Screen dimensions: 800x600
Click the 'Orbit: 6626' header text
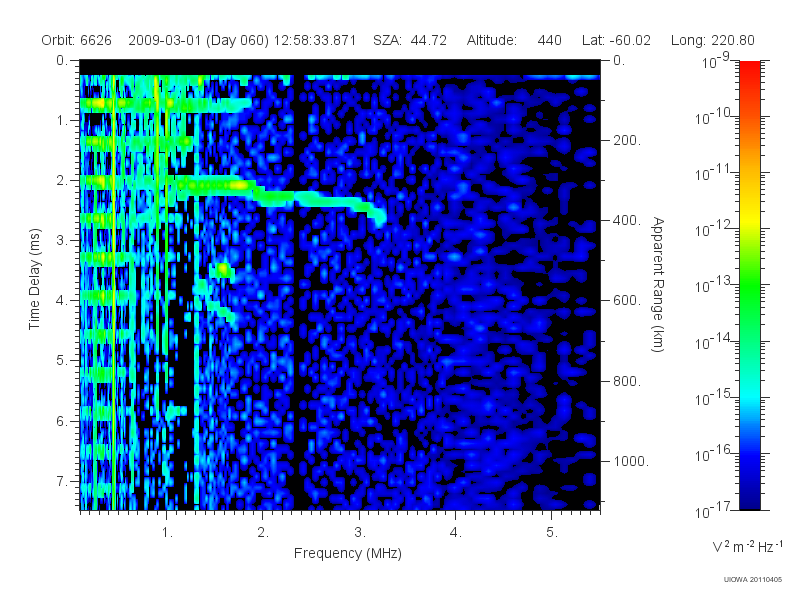point(77,40)
